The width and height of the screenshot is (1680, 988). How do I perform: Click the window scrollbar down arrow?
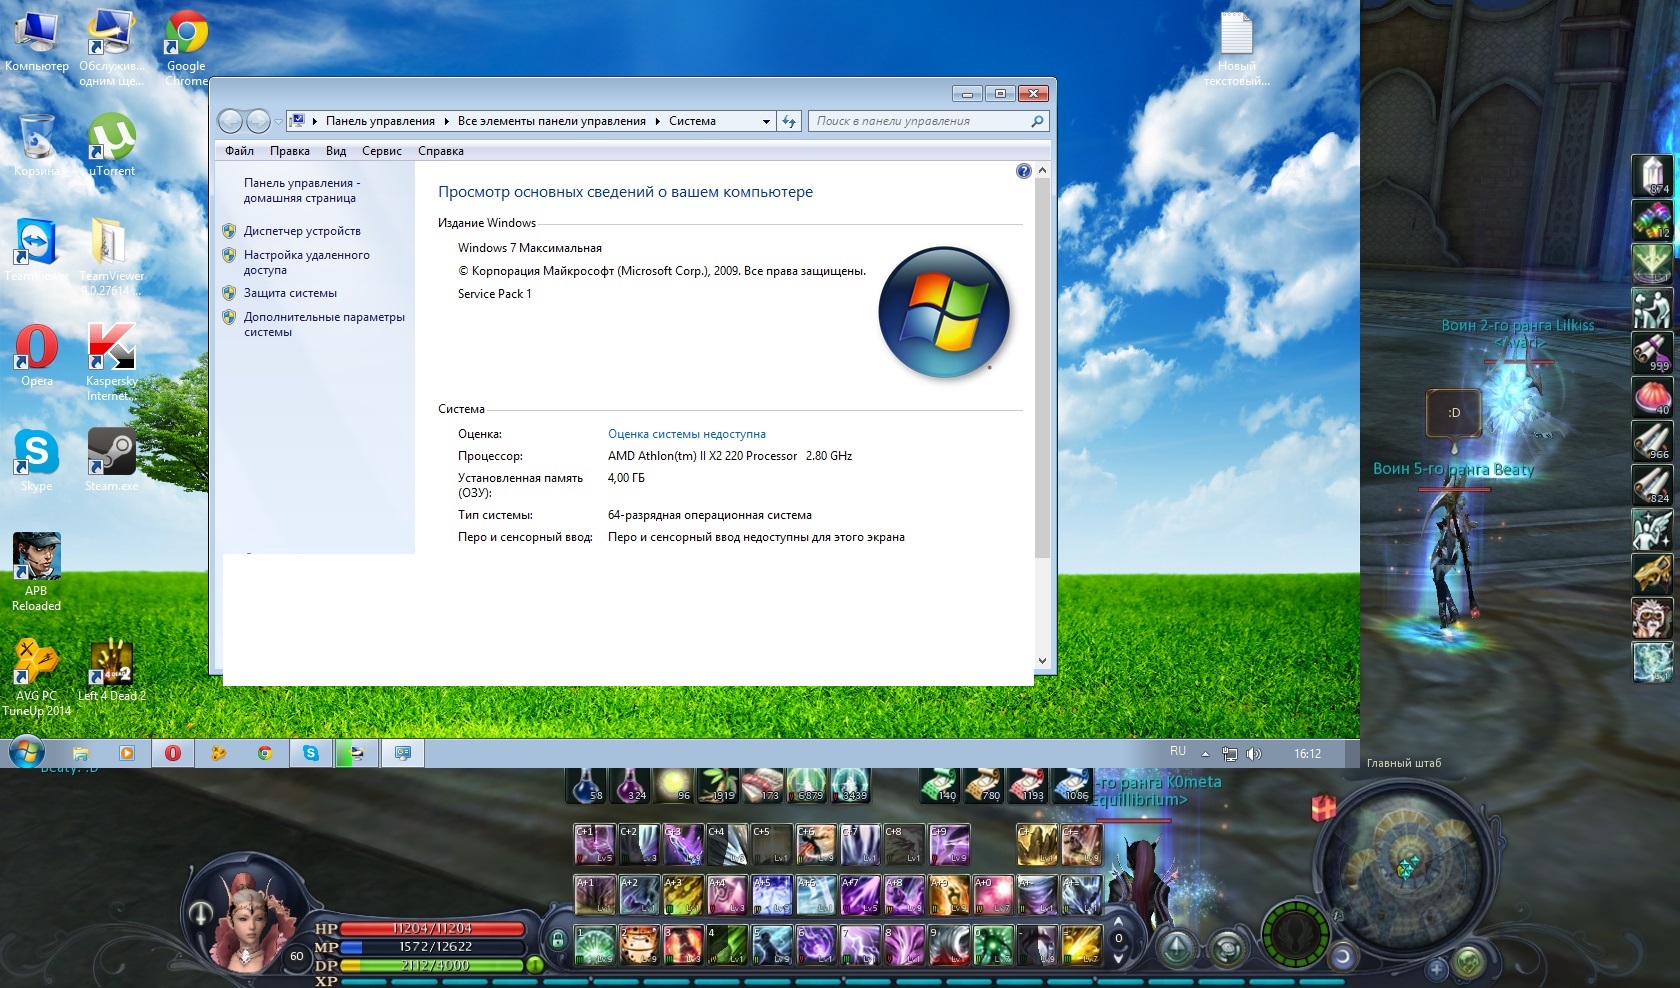[x=1042, y=661]
